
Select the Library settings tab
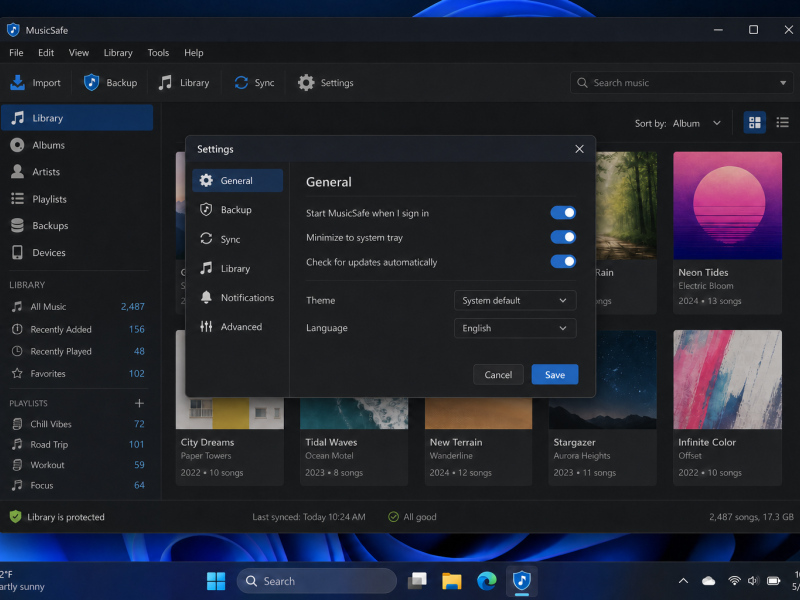(238, 268)
